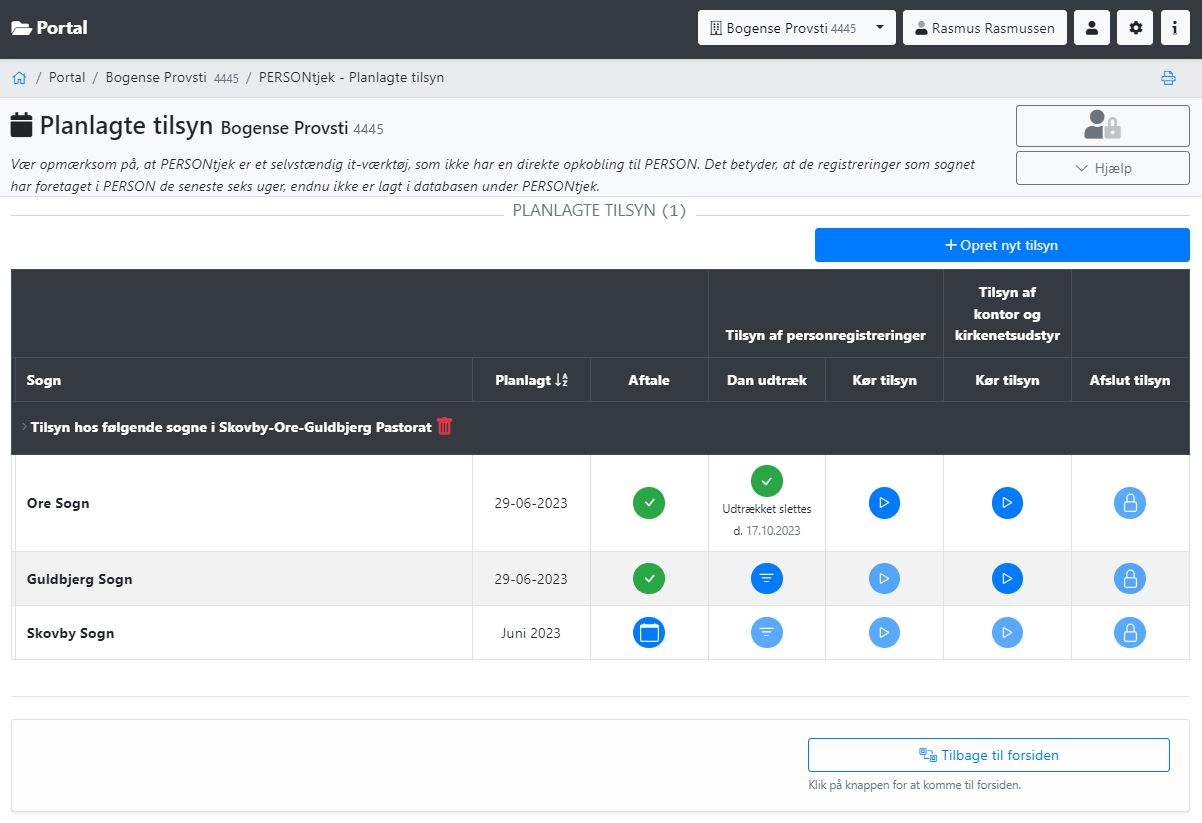The image size is (1202, 823).
Task: Click the printer icon
Action: [1168, 78]
